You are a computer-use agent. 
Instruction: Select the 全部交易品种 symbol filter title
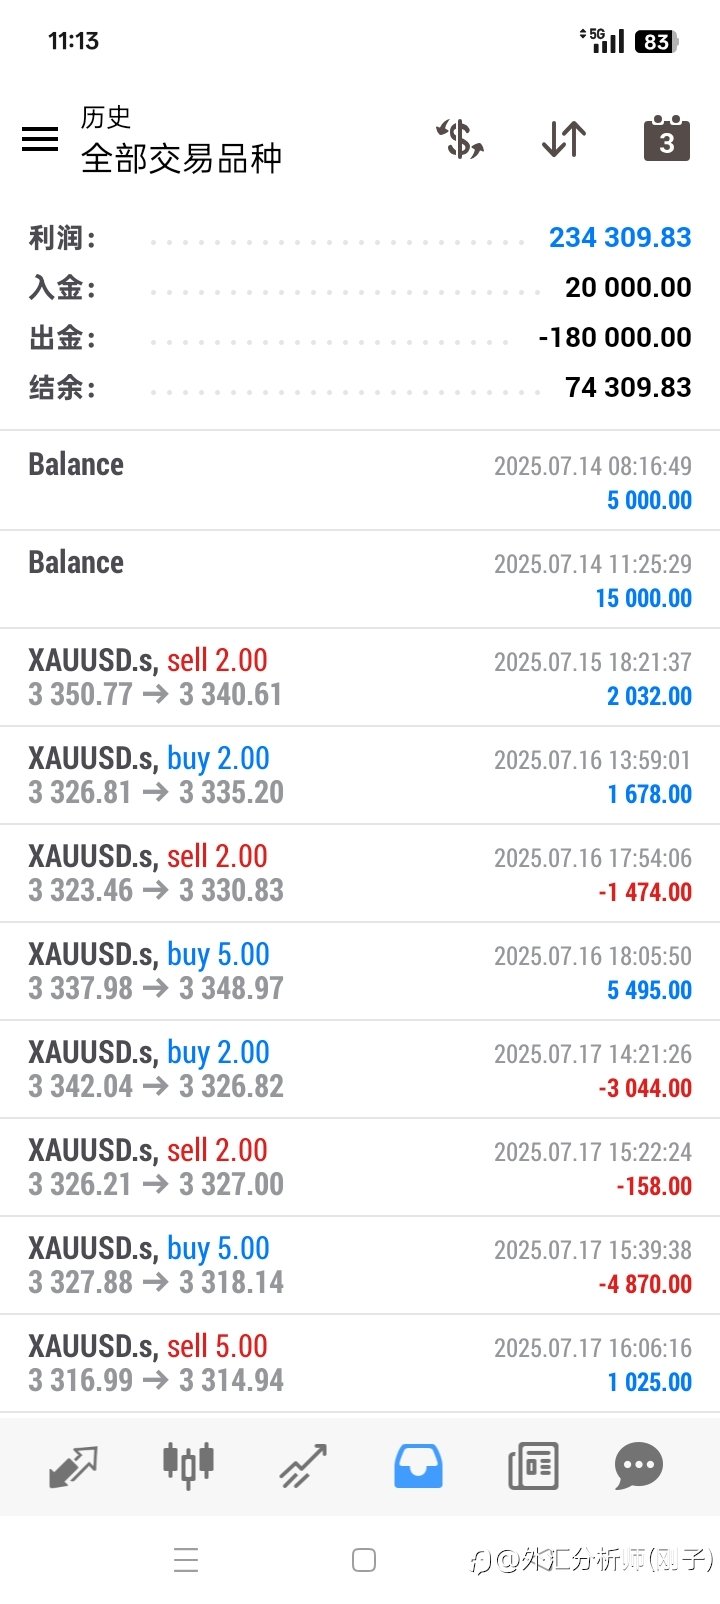(x=181, y=158)
